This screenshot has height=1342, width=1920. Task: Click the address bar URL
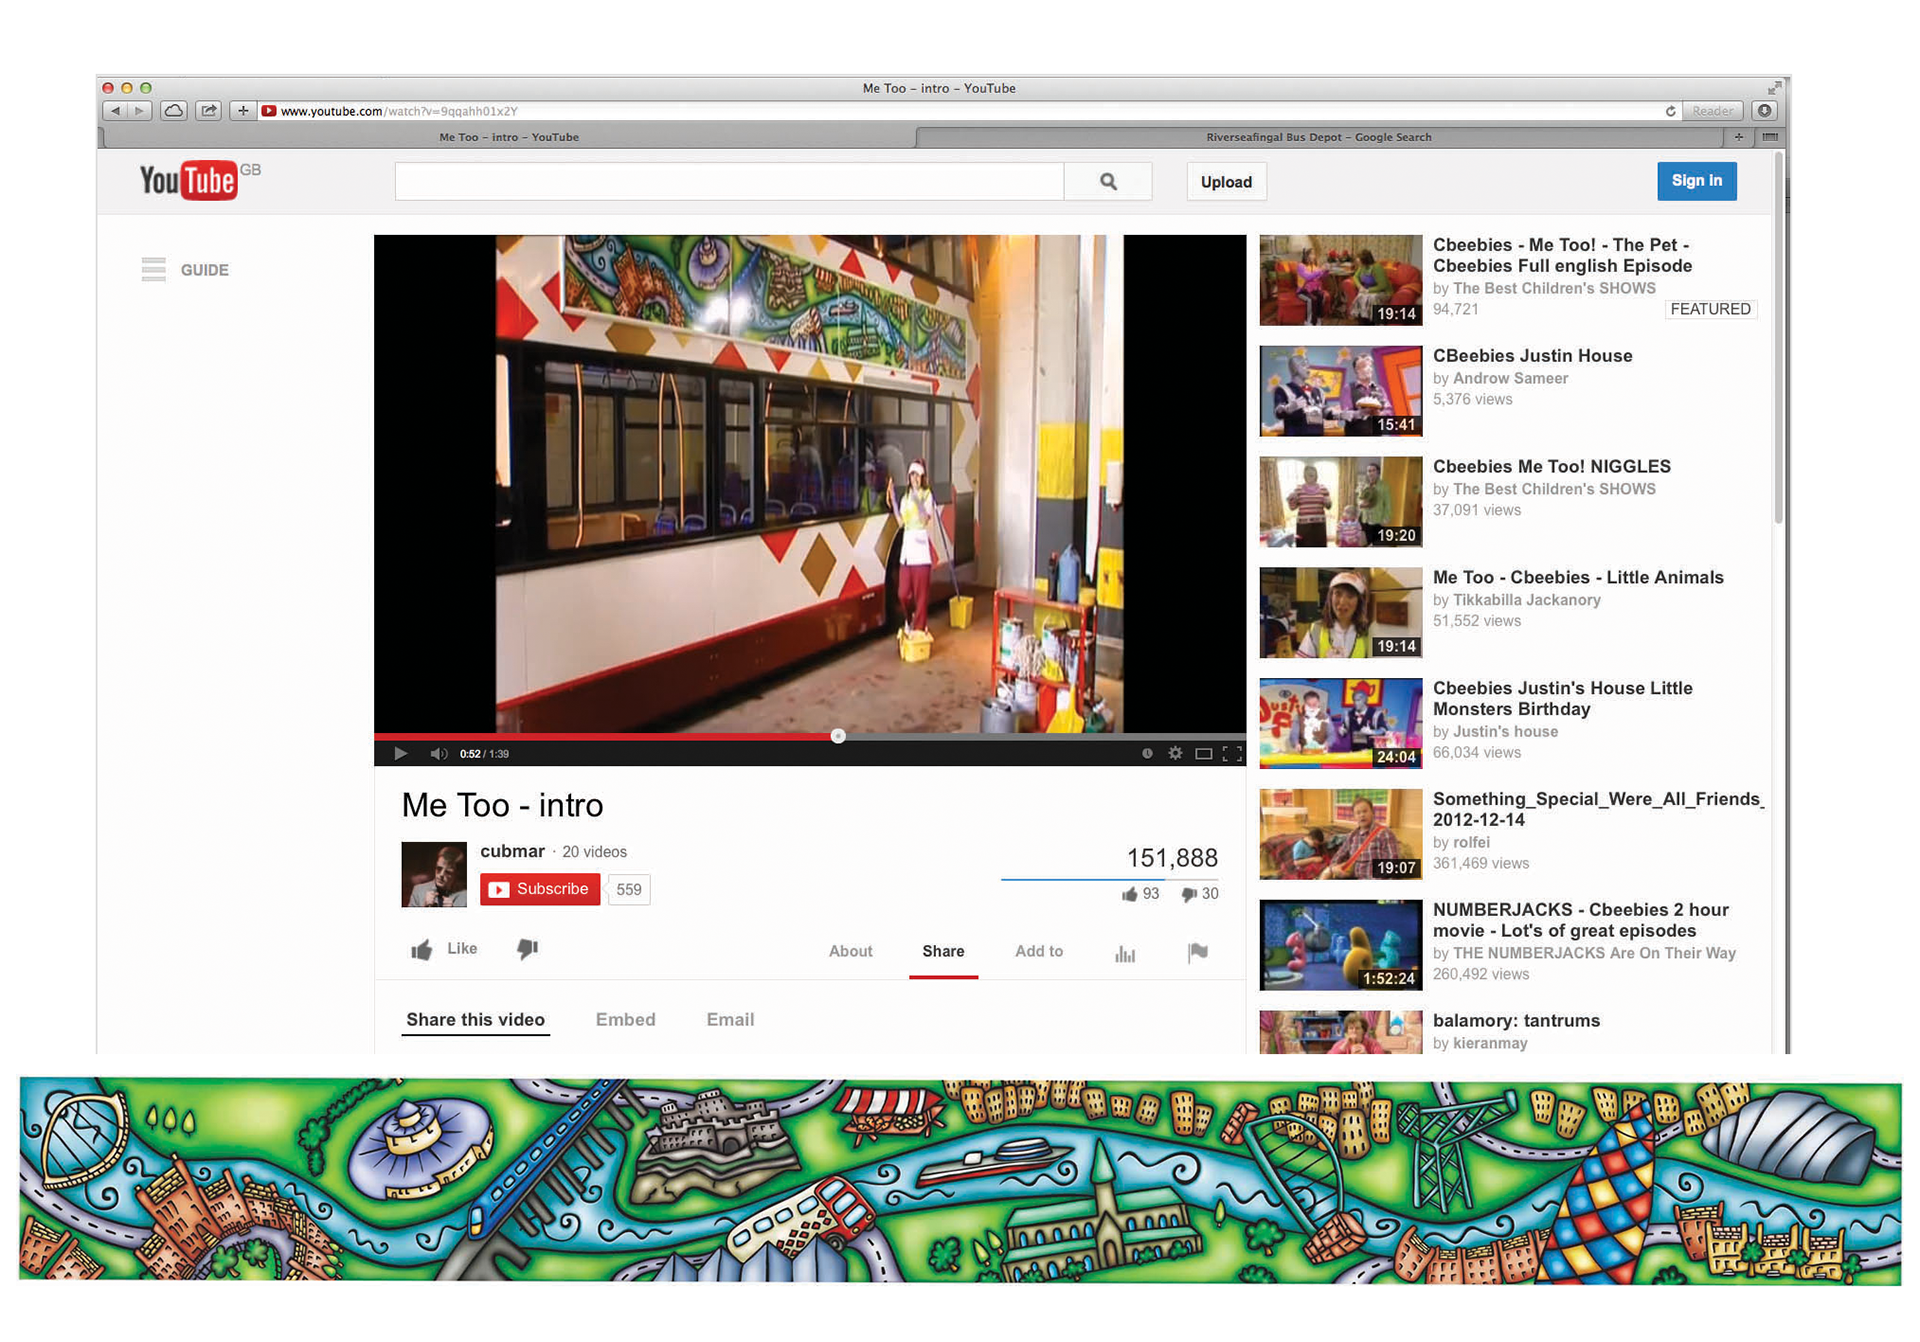pyautogui.click(x=399, y=111)
